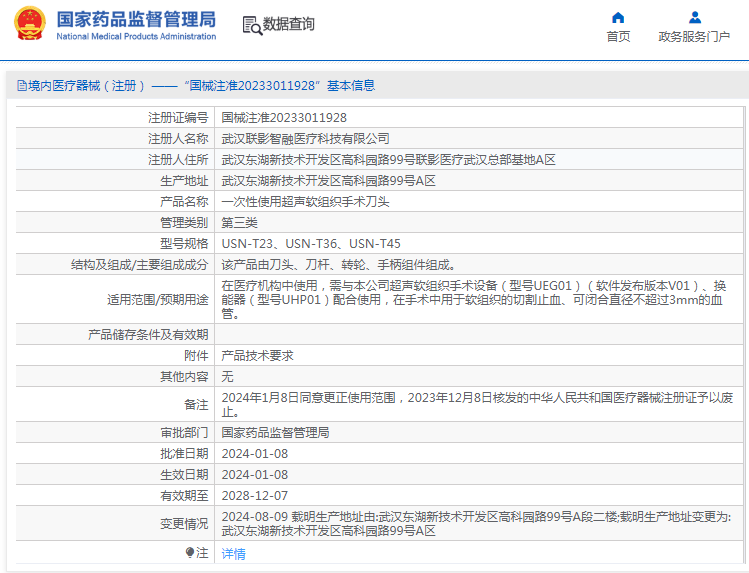Click the 首页 home icon

pyautogui.click(x=618, y=18)
